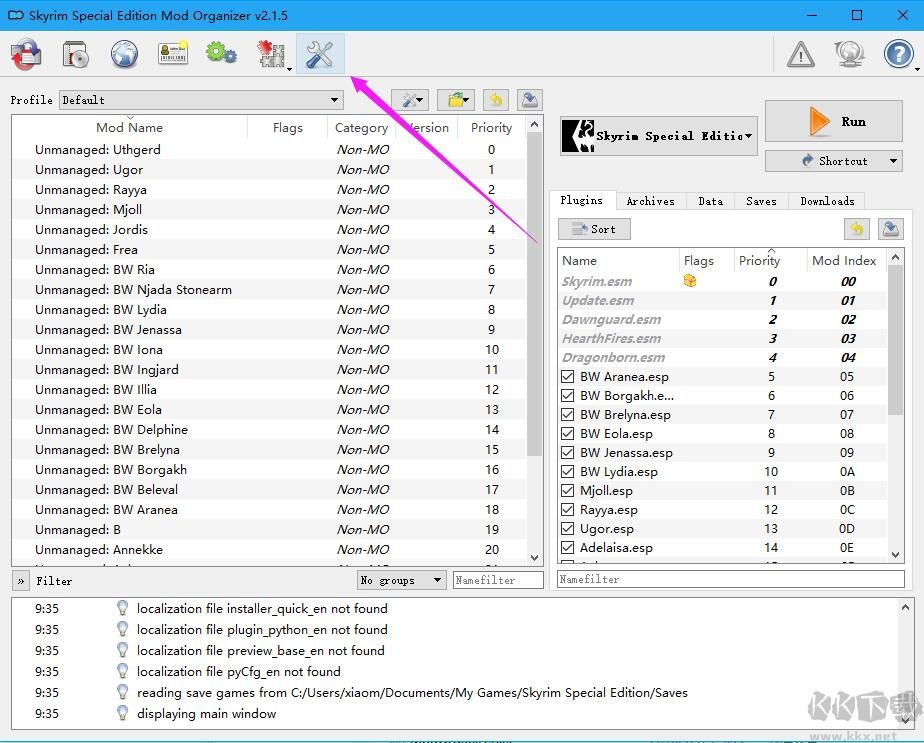The height and width of the screenshot is (743, 924).
Task: Click the warning triangle problems icon
Action: click(800, 54)
